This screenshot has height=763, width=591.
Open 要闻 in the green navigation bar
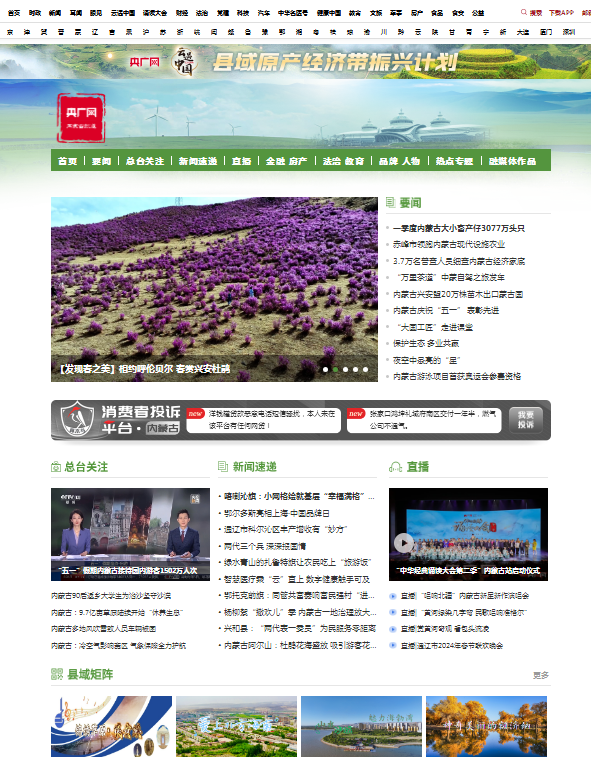click(x=102, y=161)
